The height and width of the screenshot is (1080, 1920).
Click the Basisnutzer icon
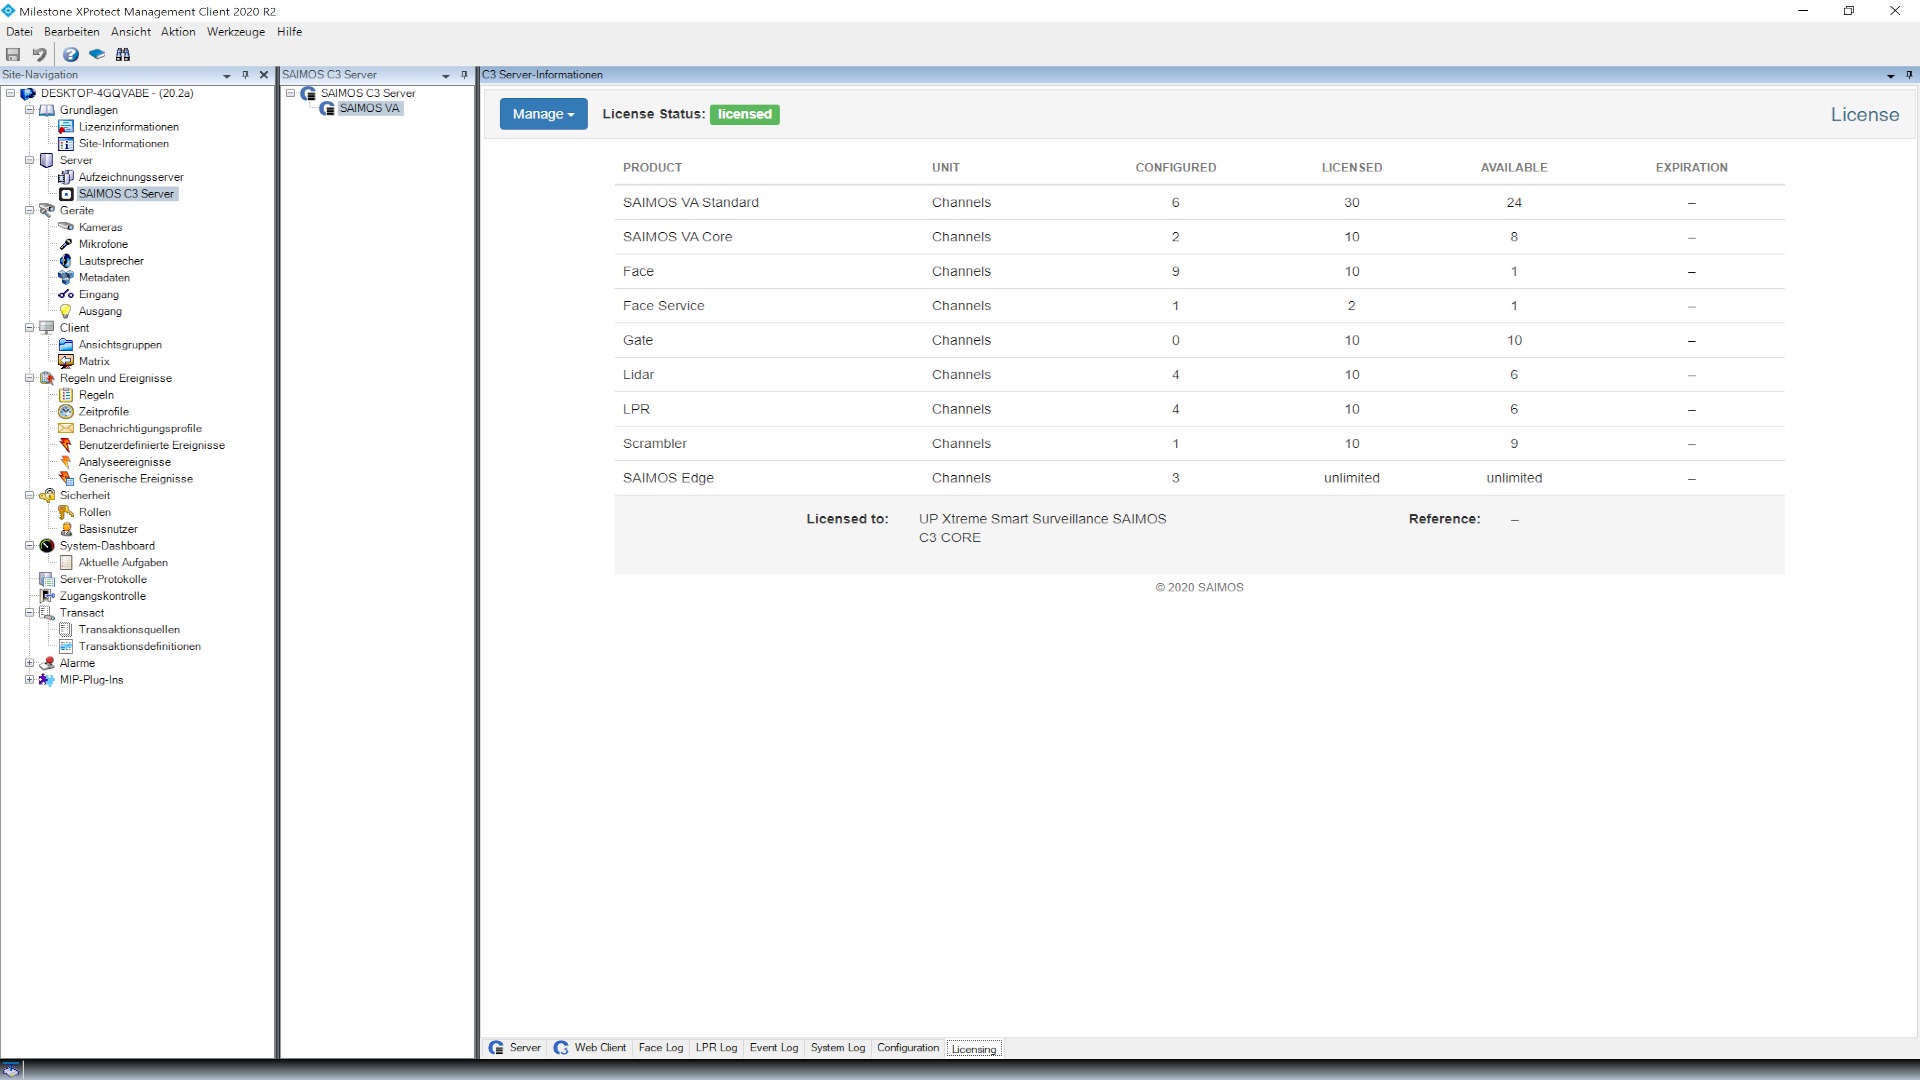(66, 529)
